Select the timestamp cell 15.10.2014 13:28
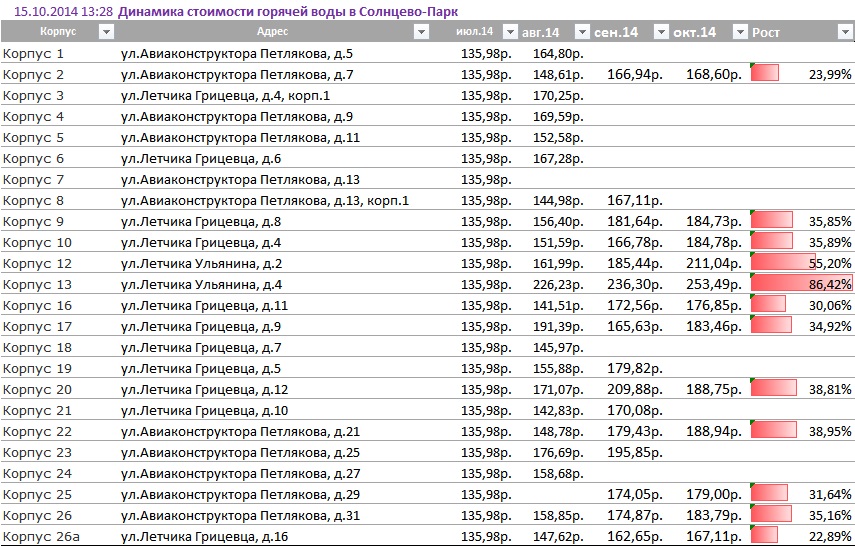The image size is (855, 546). (x=63, y=11)
